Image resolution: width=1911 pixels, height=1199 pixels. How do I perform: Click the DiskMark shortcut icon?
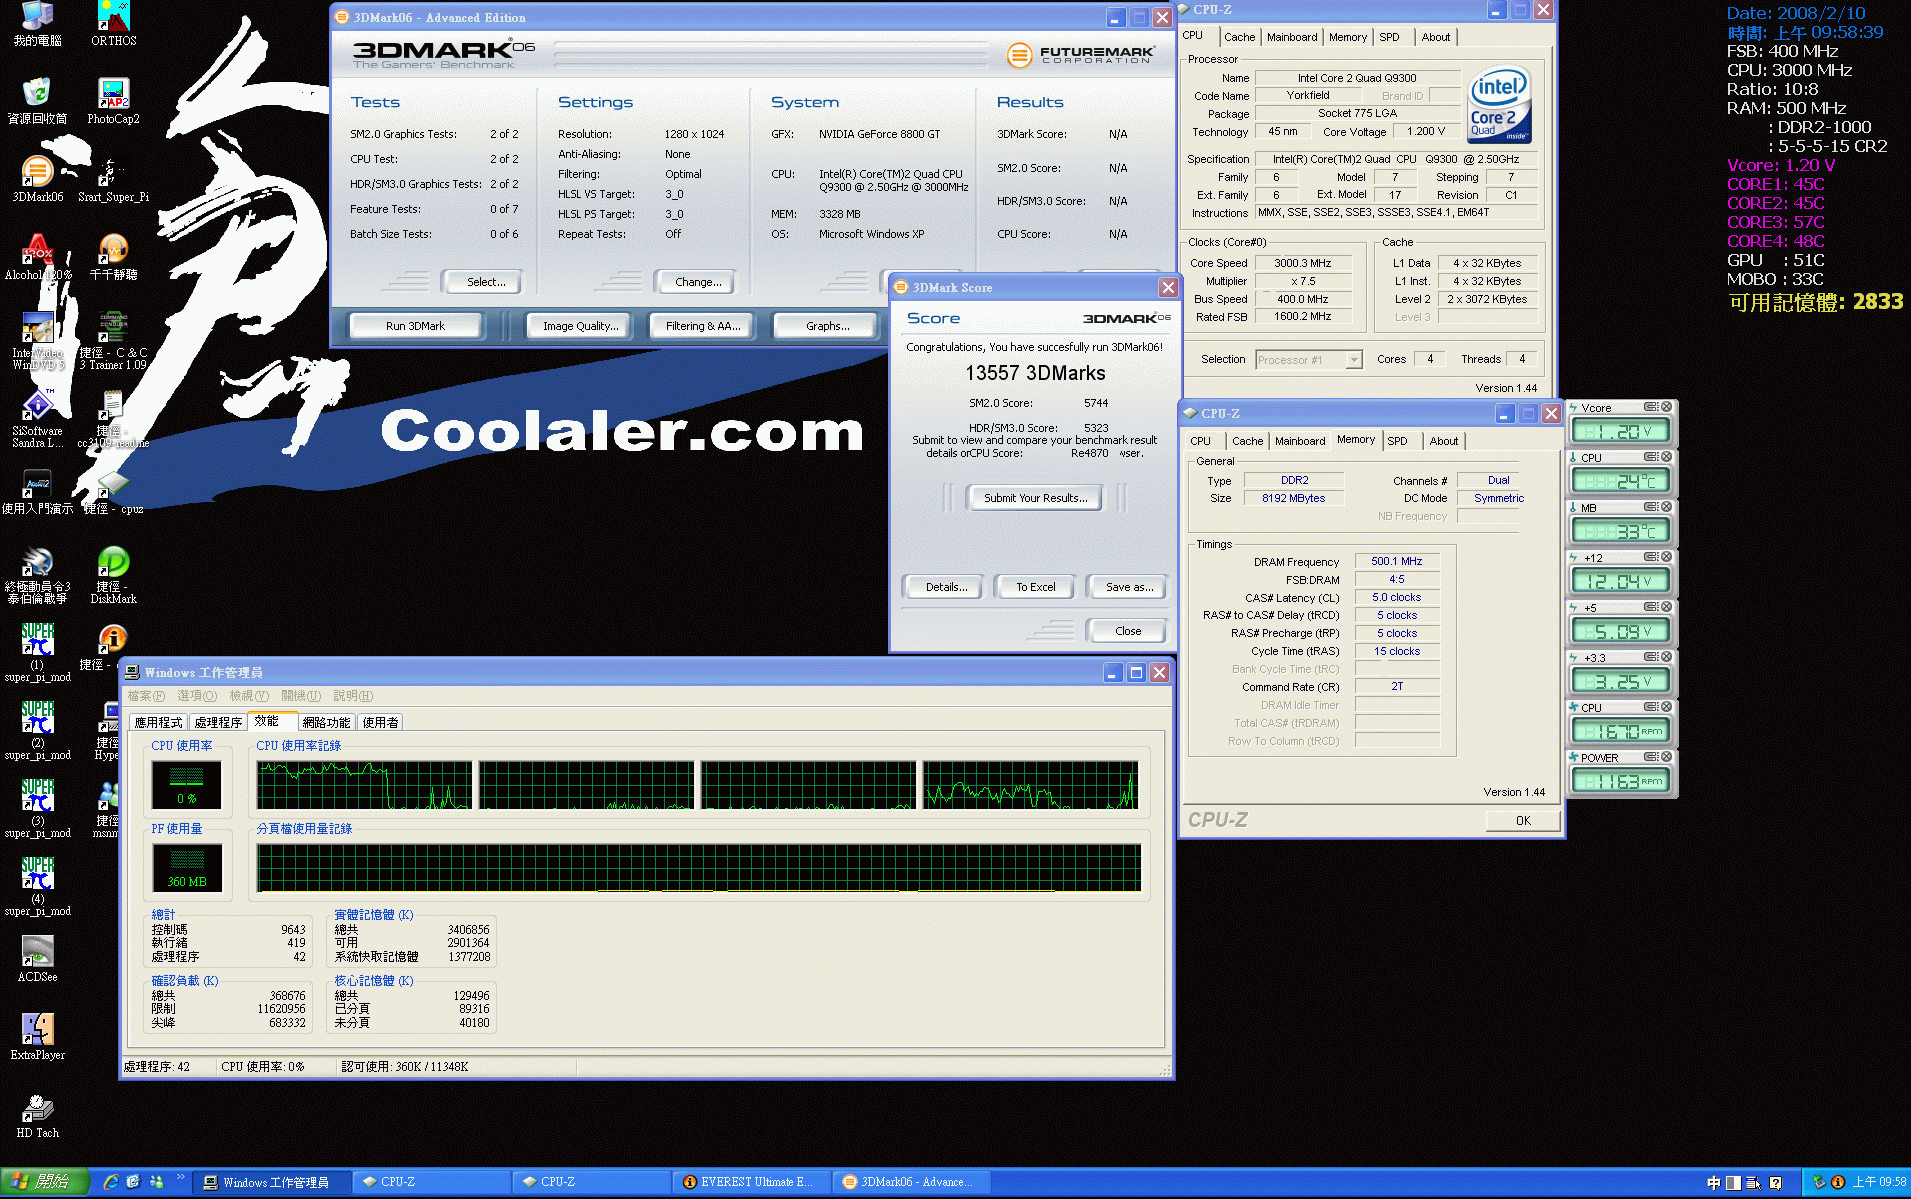click(114, 575)
